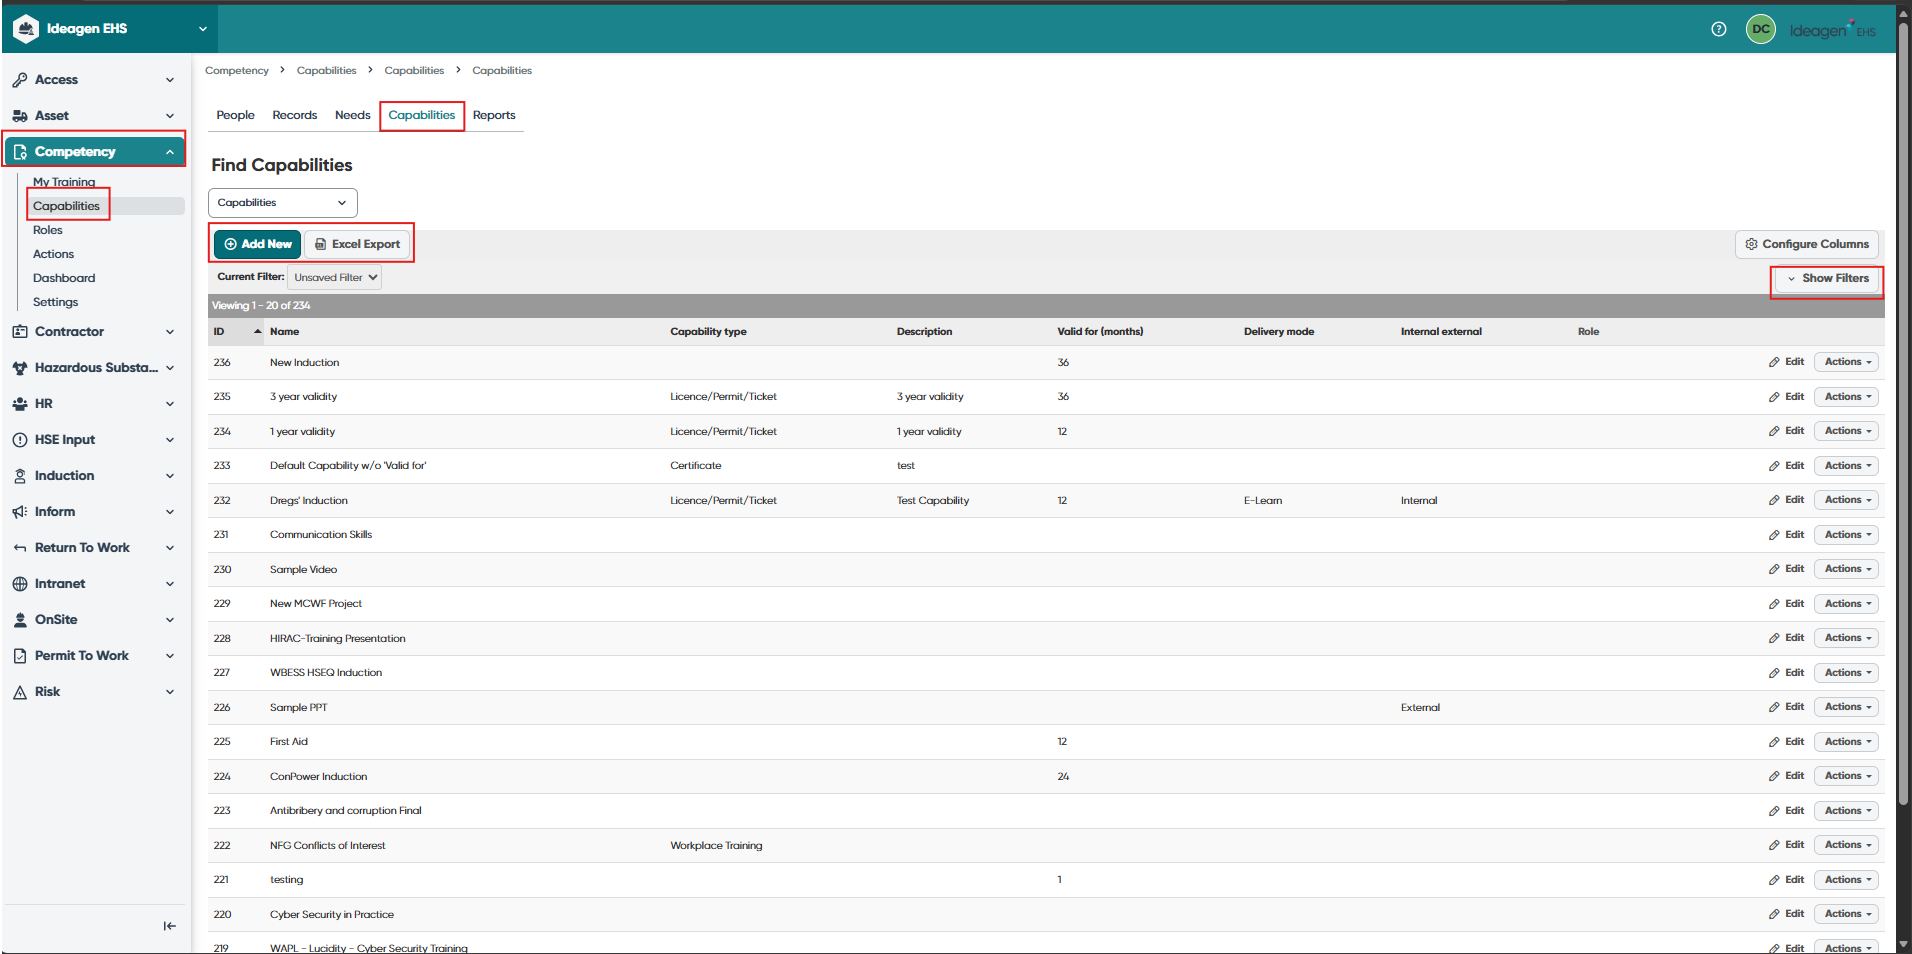This screenshot has width=1912, height=954.
Task: Open My Training in sidebar
Action: point(64,182)
